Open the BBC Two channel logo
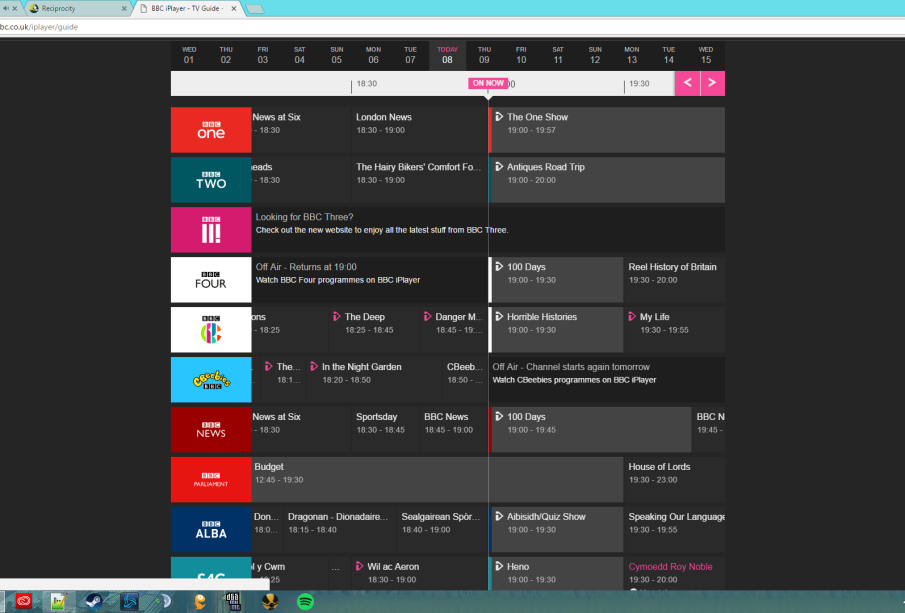The height and width of the screenshot is (613, 905). [211, 180]
